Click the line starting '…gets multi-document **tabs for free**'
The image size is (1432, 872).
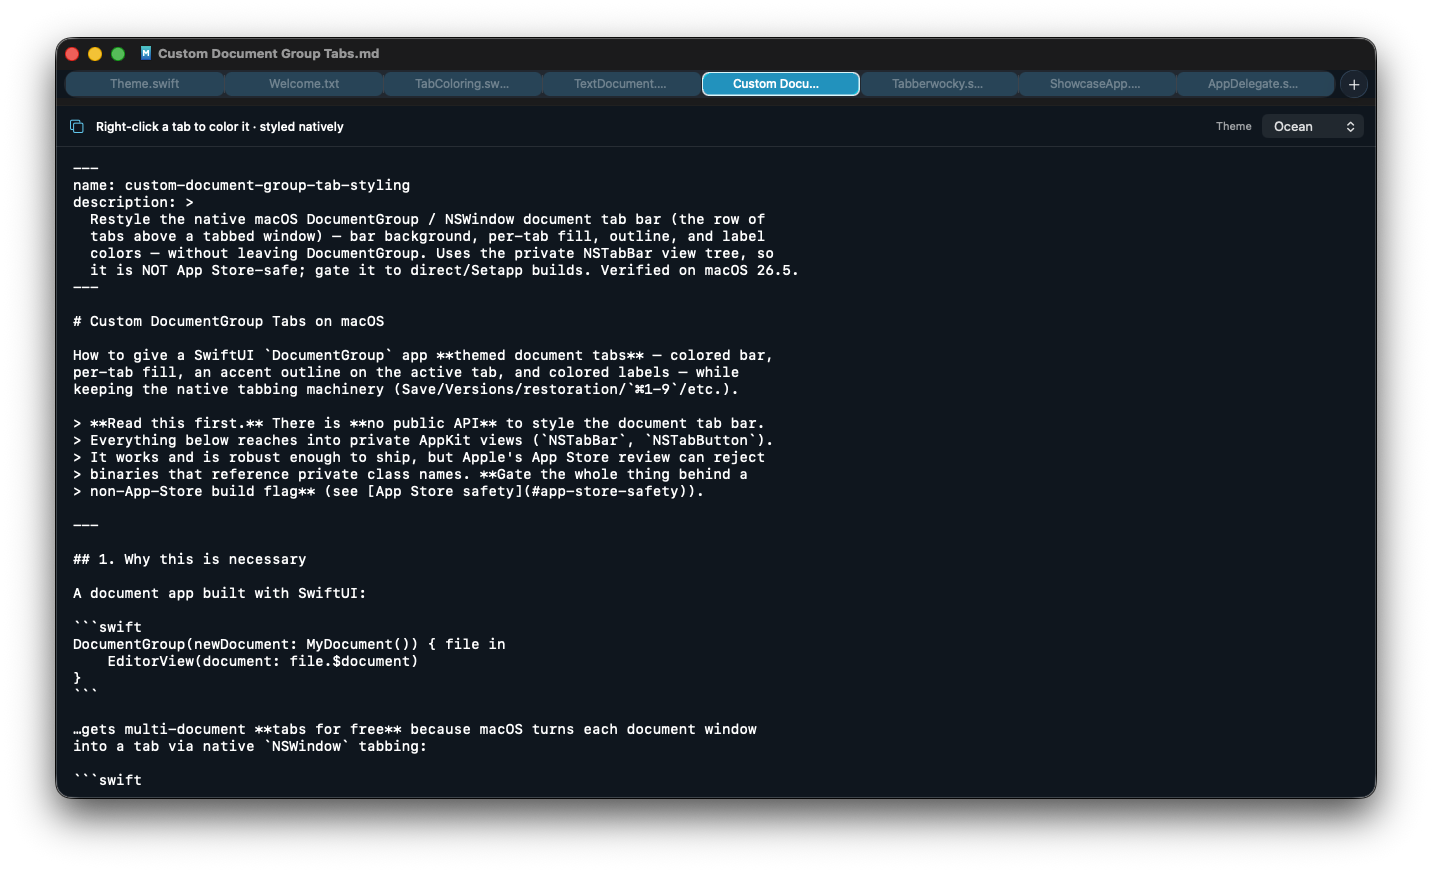pyautogui.click(x=415, y=729)
